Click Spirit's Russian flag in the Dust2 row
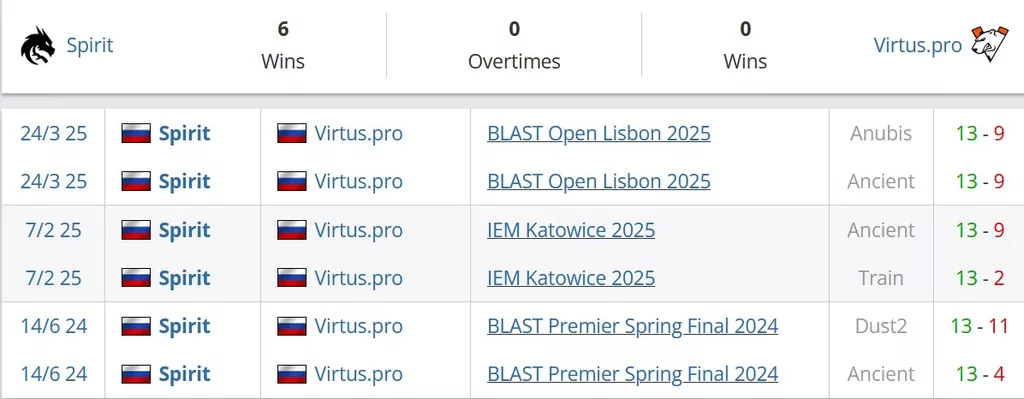This screenshot has width=1024, height=399. pyautogui.click(x=136, y=327)
